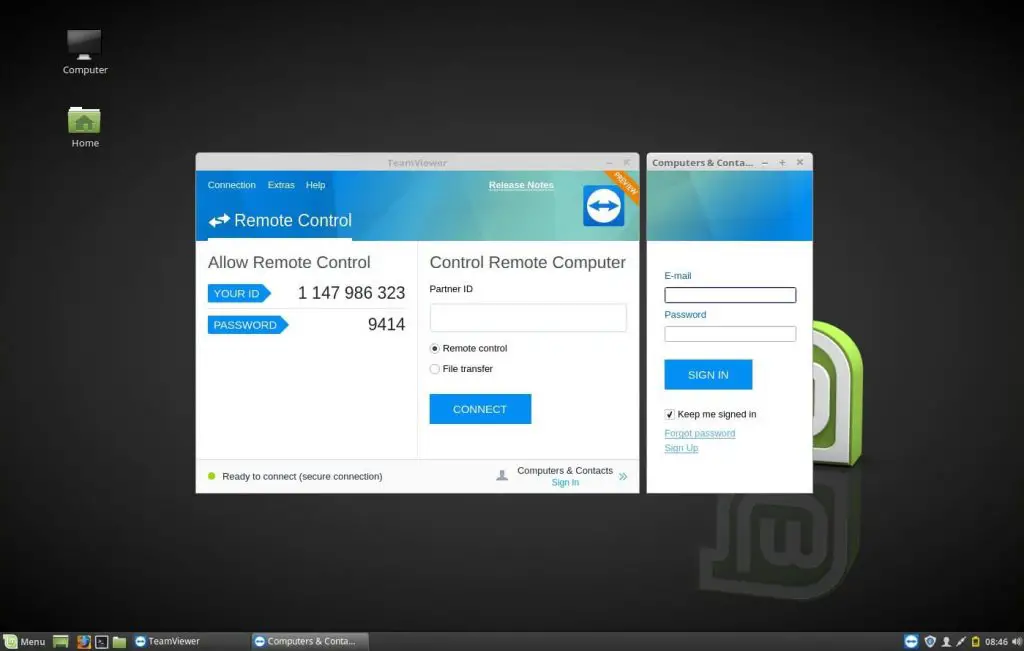Open the Extras menu

point(281,185)
